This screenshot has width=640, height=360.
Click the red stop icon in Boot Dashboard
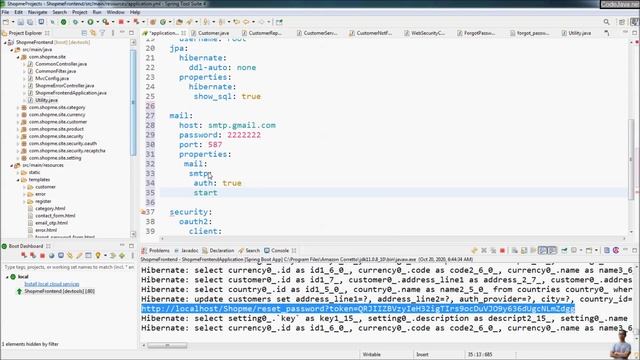pyautogui.click(x=42, y=256)
